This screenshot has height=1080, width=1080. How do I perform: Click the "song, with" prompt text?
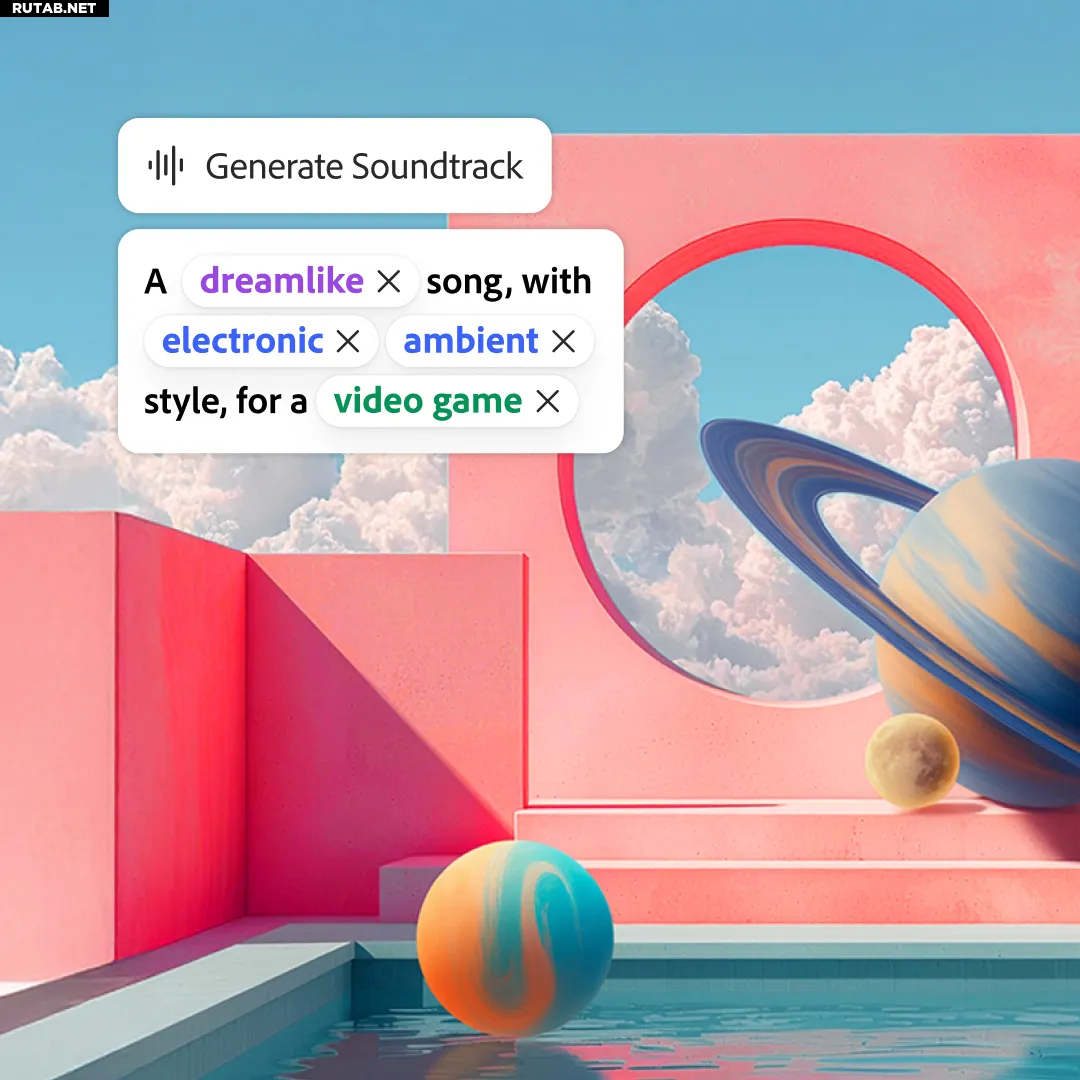[x=509, y=282]
